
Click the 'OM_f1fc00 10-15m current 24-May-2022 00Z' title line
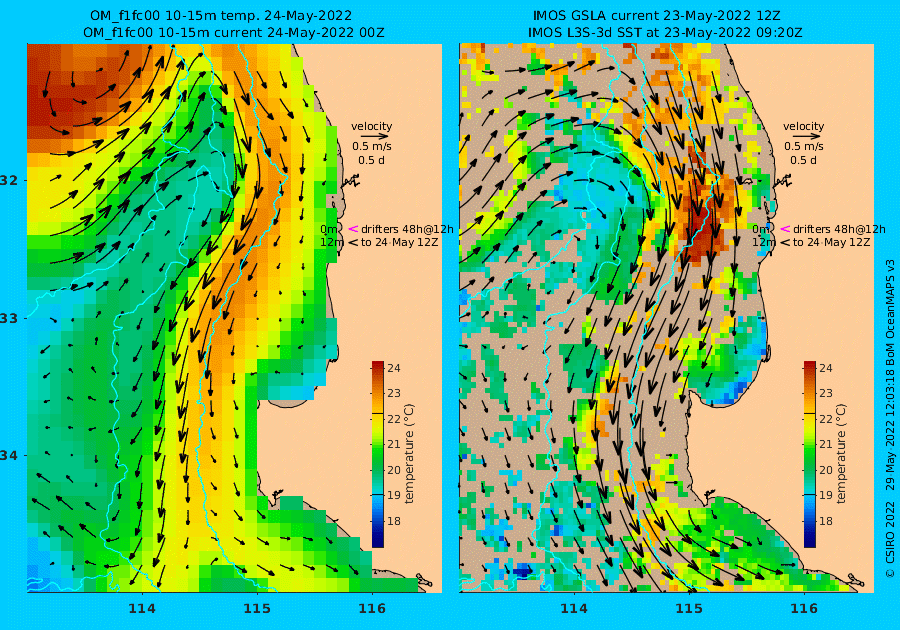[x=234, y=33]
